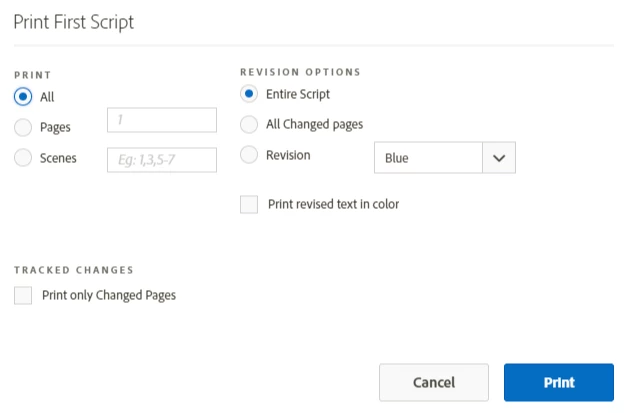This screenshot has height=413, width=624.
Task: Open the Blue revision color combo box
Action: (x=428, y=158)
